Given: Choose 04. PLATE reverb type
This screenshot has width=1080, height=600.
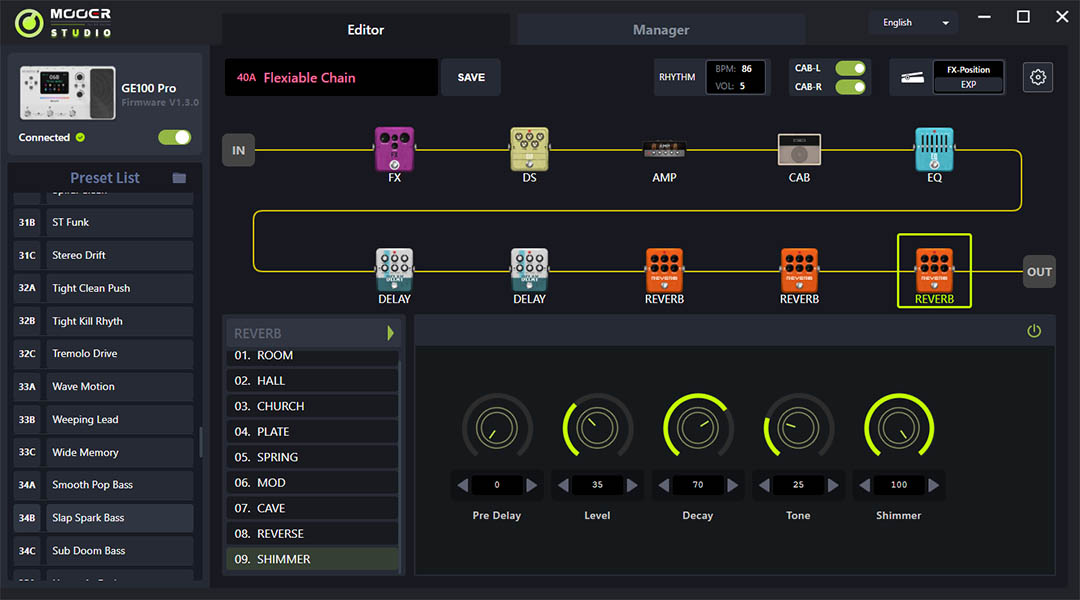Looking at the screenshot, I should (x=312, y=432).
